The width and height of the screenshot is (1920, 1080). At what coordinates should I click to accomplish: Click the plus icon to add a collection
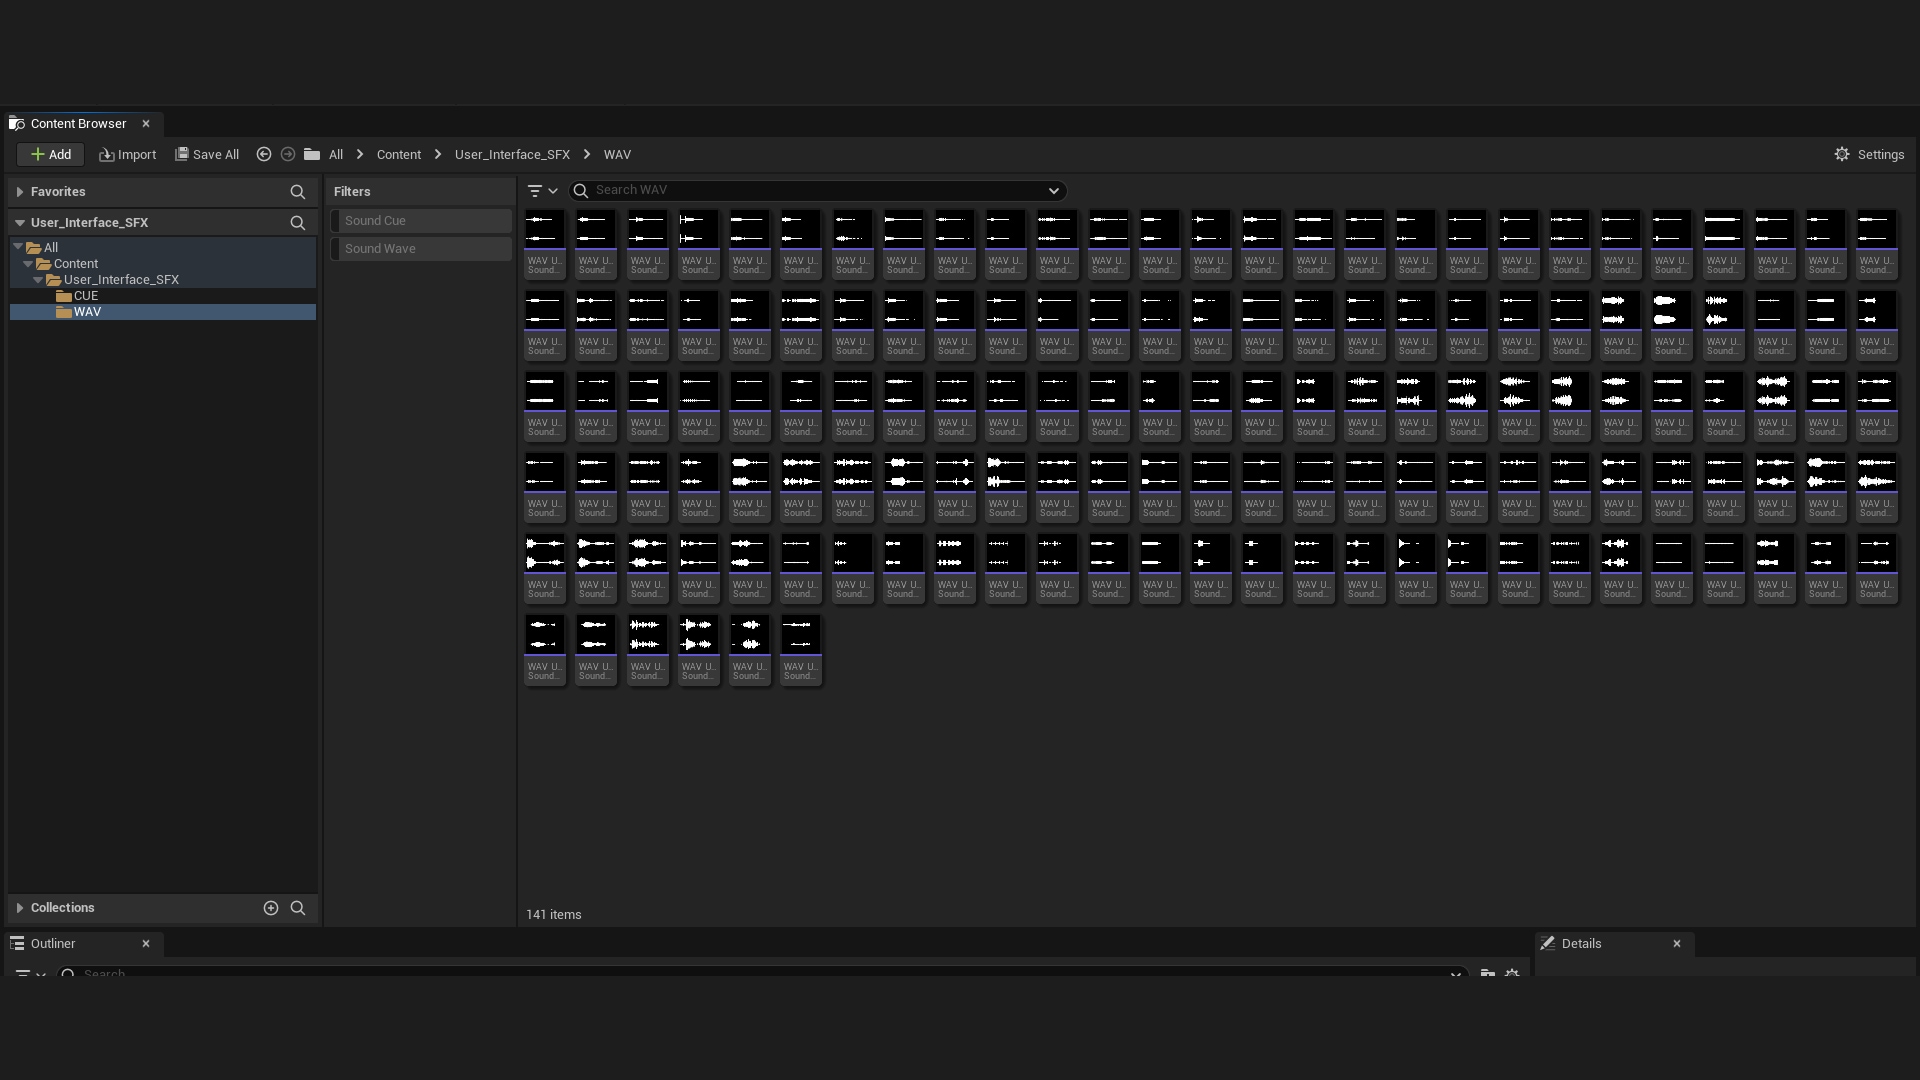pos(270,908)
